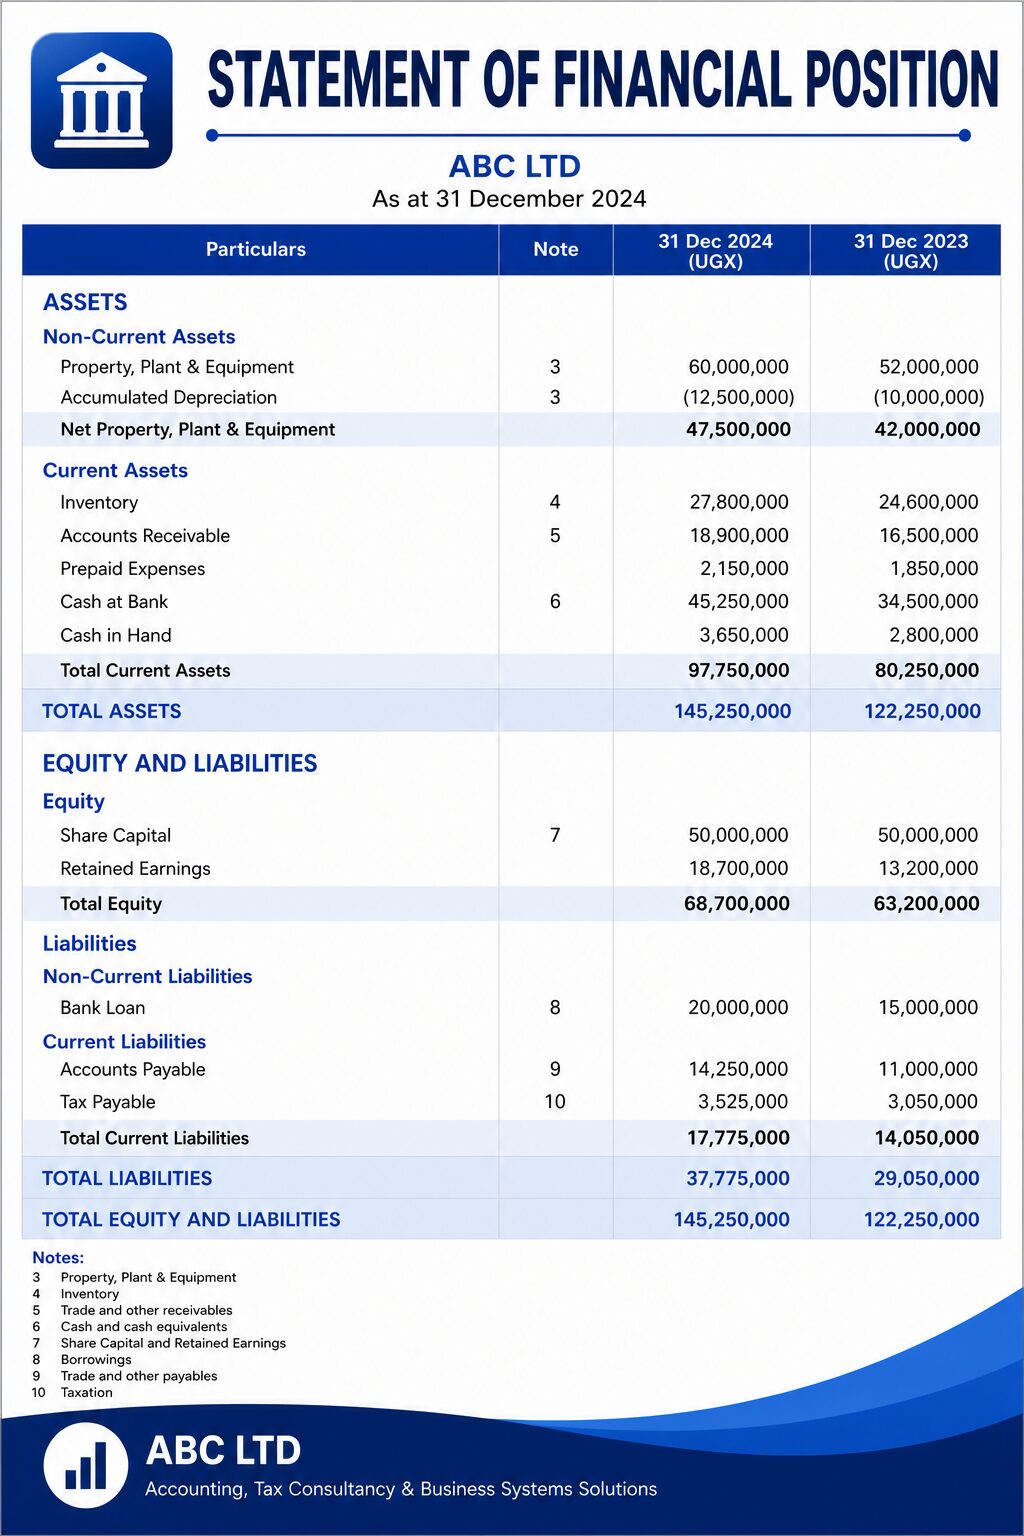Click the Accounts Receivable row label
This screenshot has width=1024, height=1536.
pyautogui.click(x=145, y=536)
